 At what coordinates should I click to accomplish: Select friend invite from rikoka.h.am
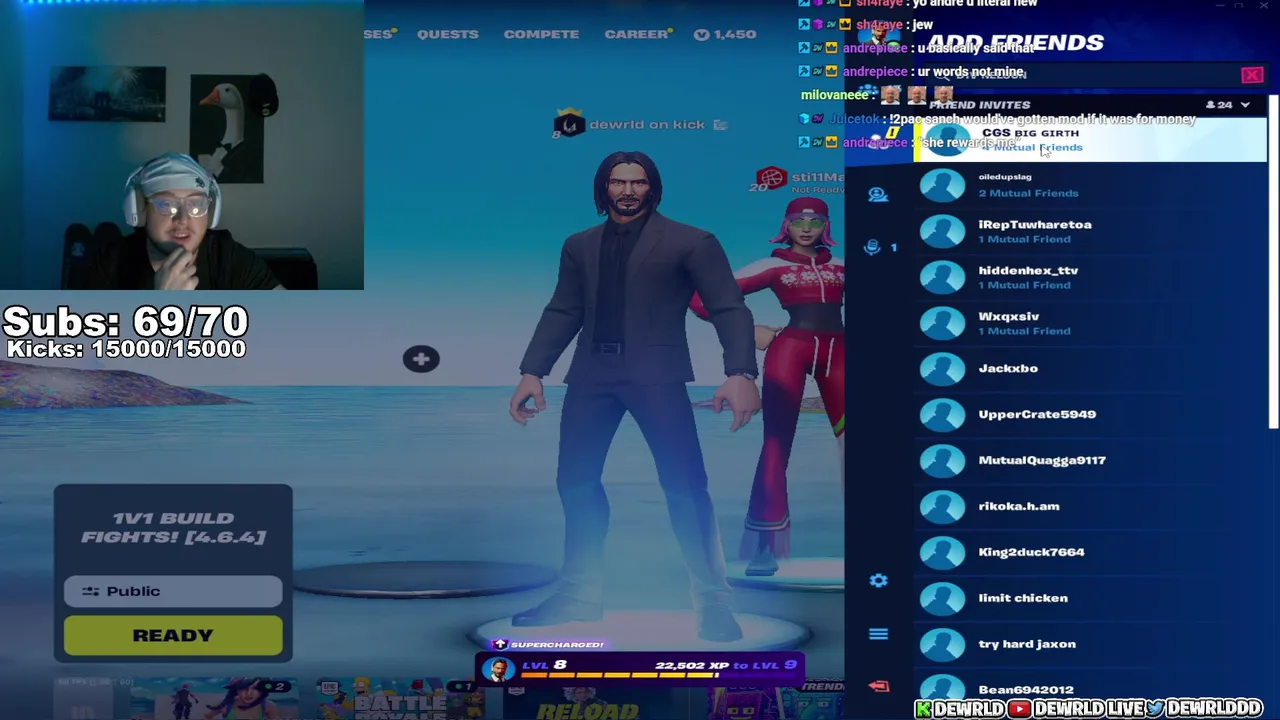point(1090,506)
